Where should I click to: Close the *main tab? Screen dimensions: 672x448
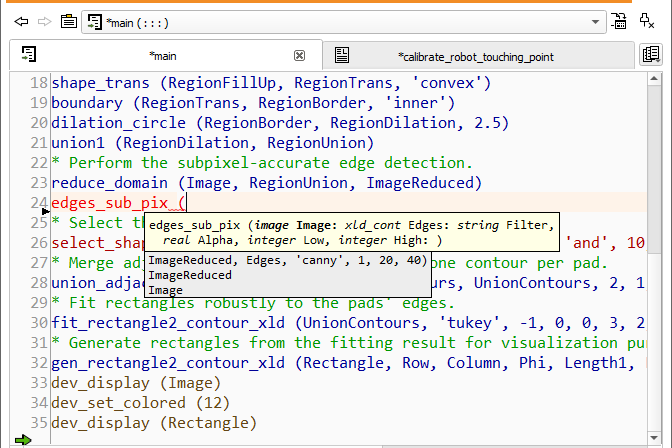click(x=300, y=56)
